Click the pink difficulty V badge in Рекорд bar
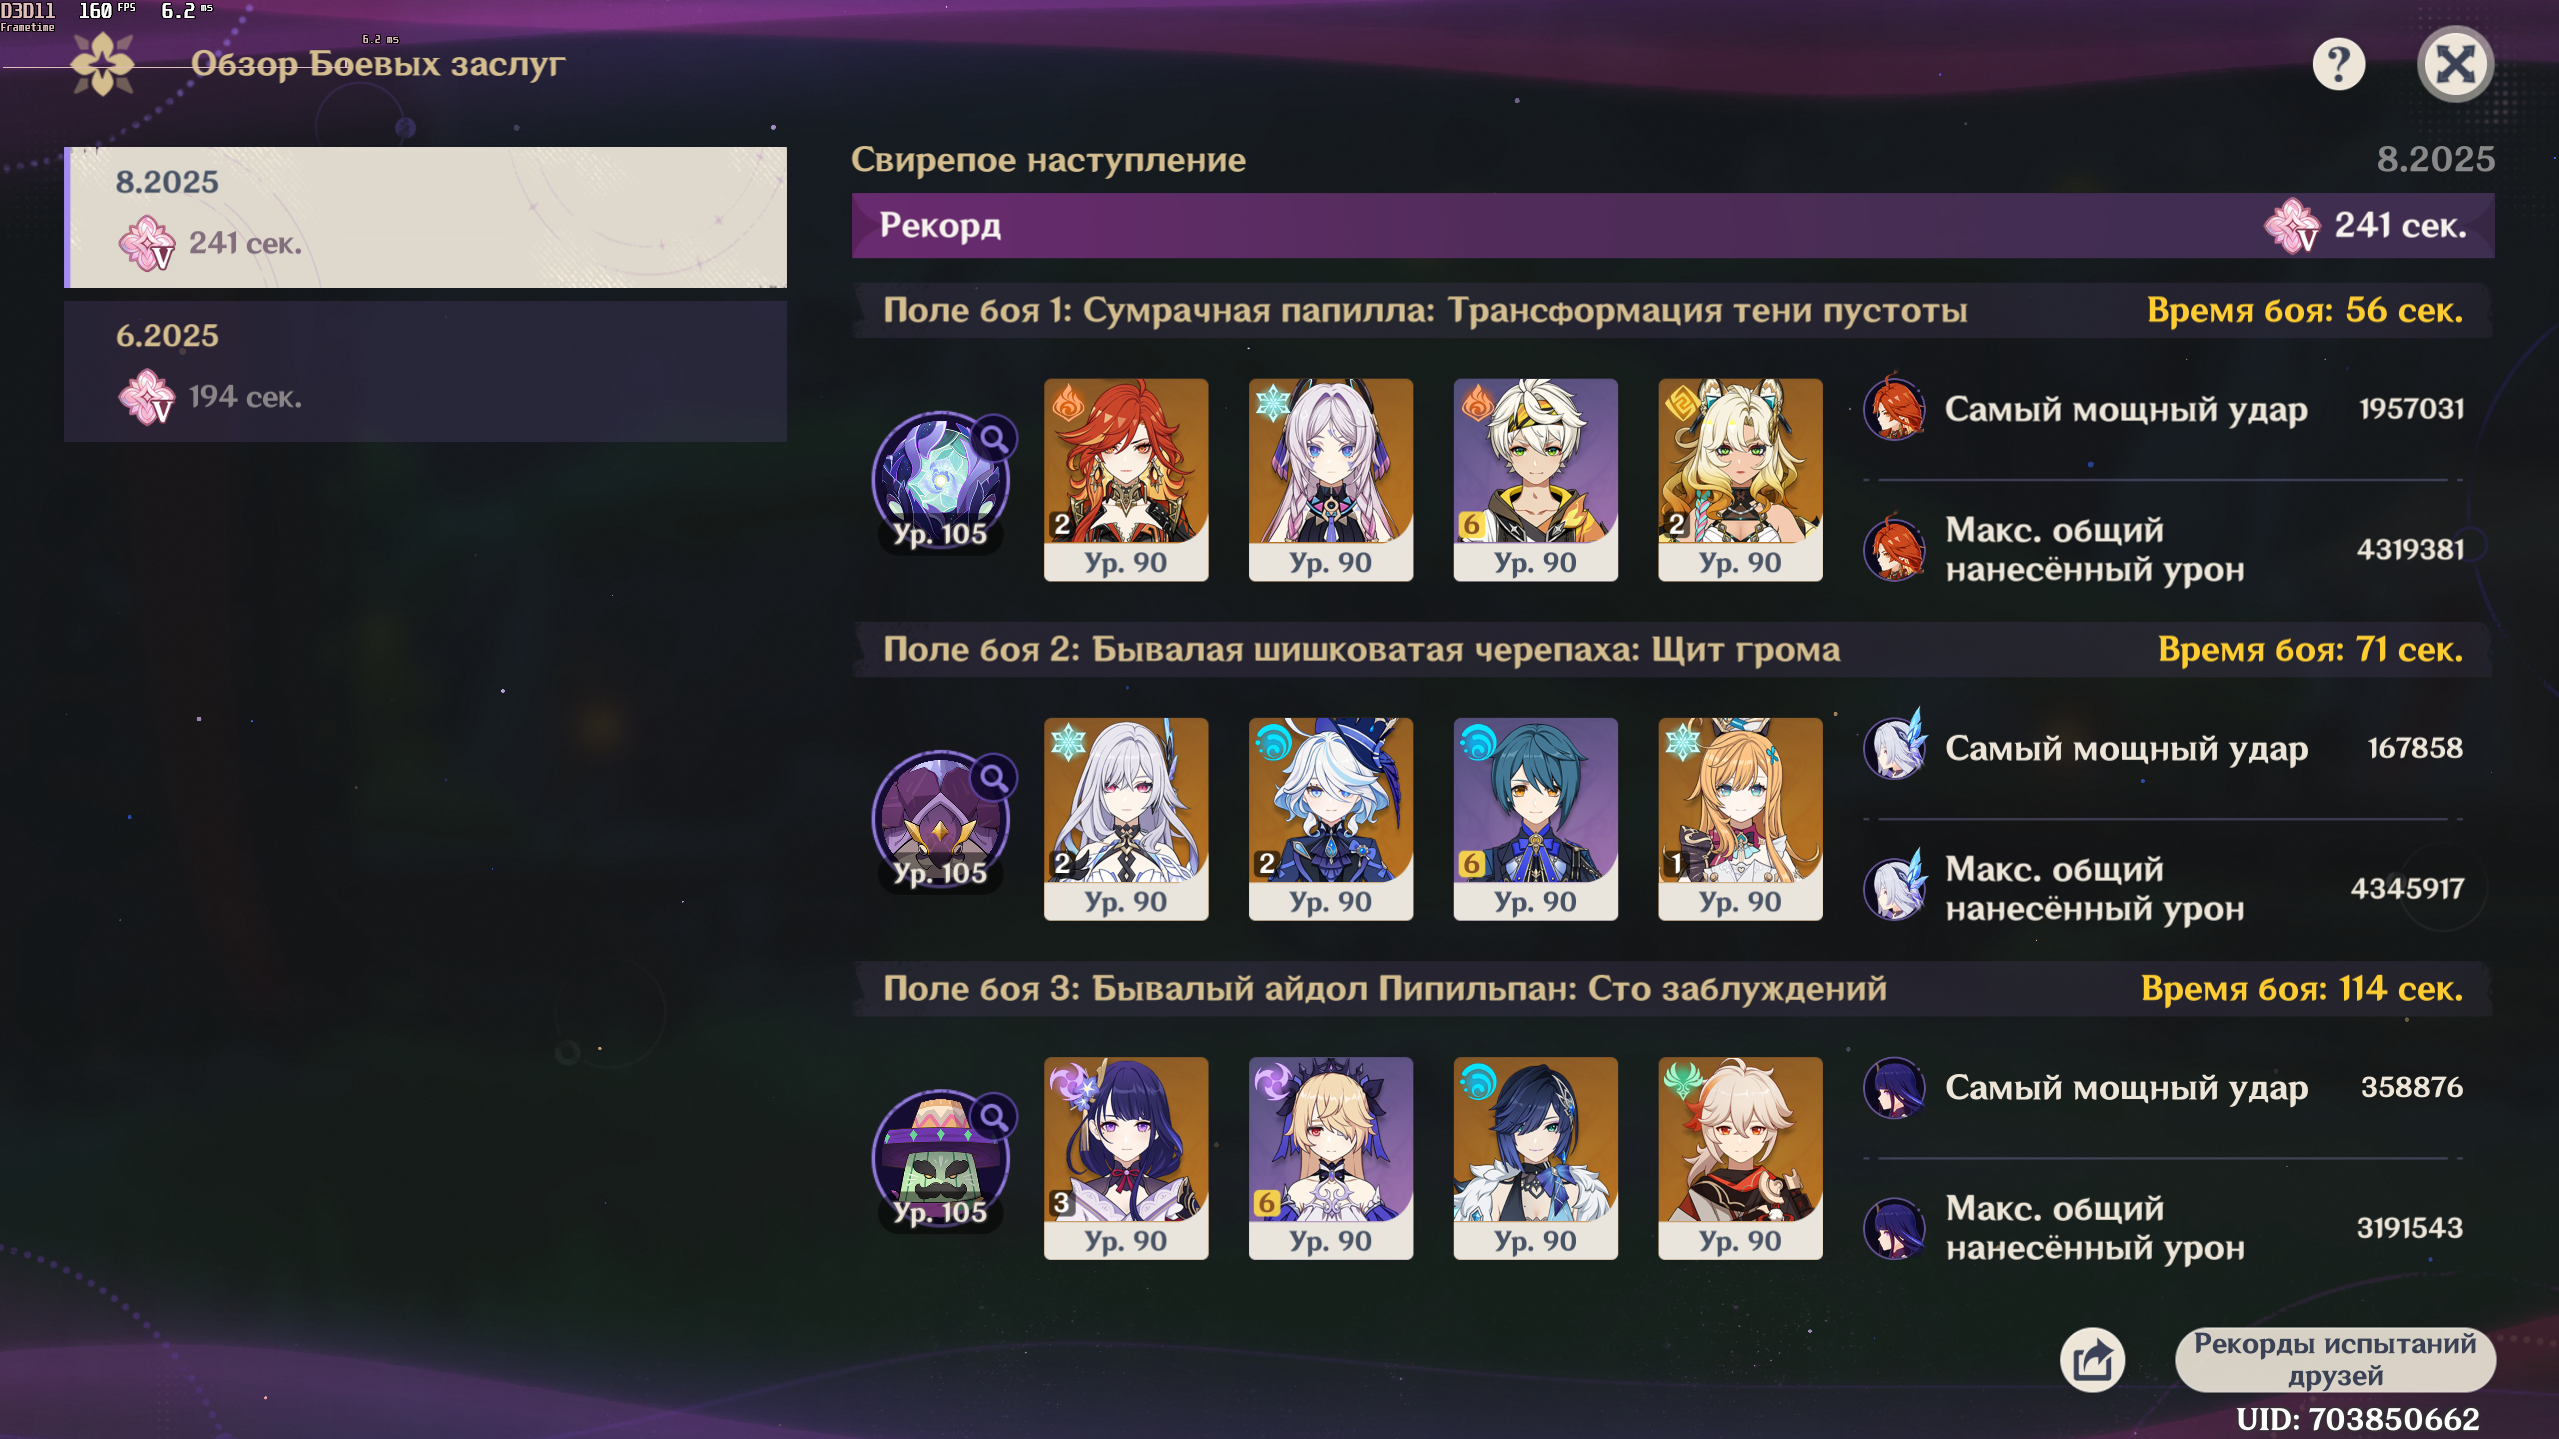The image size is (2559, 1439). pos(2292,226)
